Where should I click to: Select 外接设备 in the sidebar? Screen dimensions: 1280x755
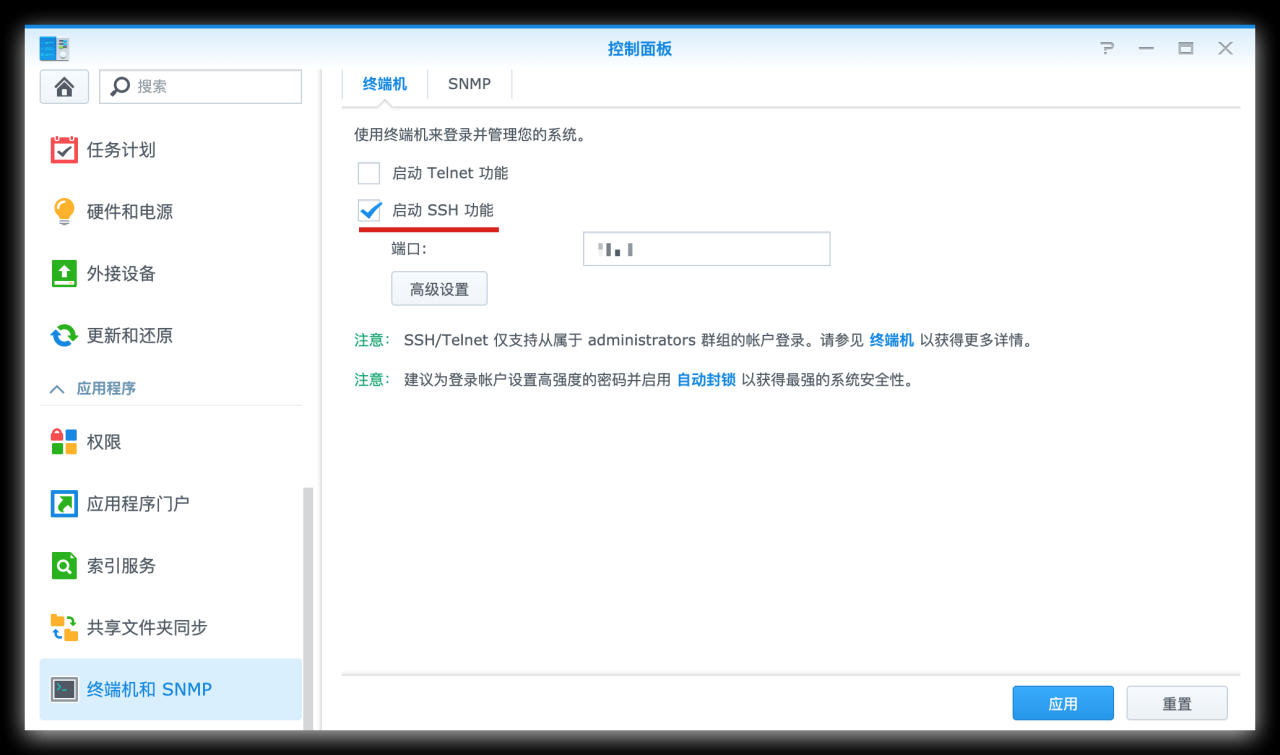[x=171, y=274]
